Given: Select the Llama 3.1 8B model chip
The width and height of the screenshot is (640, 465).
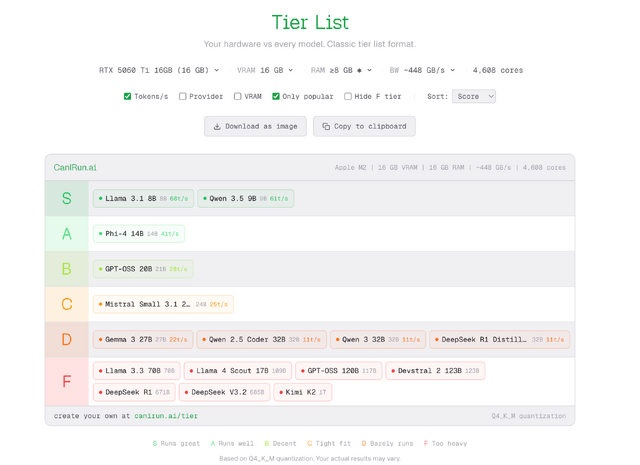Looking at the screenshot, I should click(143, 199).
